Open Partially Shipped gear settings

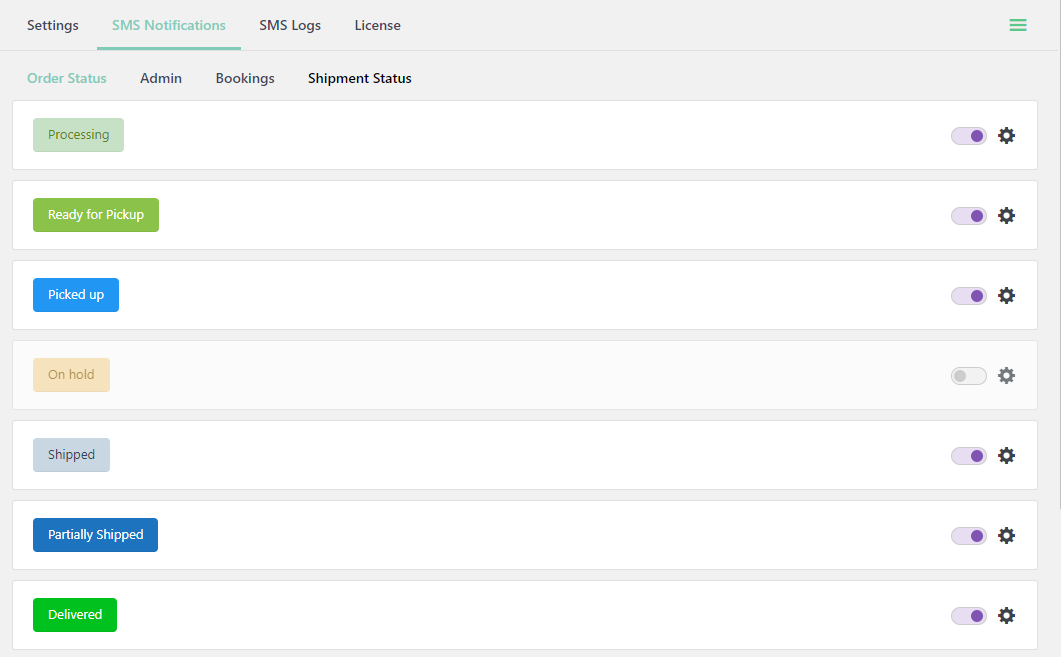coord(1006,536)
